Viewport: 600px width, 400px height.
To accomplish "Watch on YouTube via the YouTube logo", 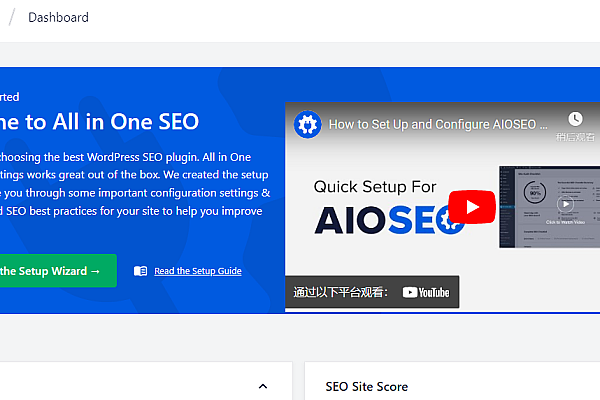I will [x=426, y=292].
